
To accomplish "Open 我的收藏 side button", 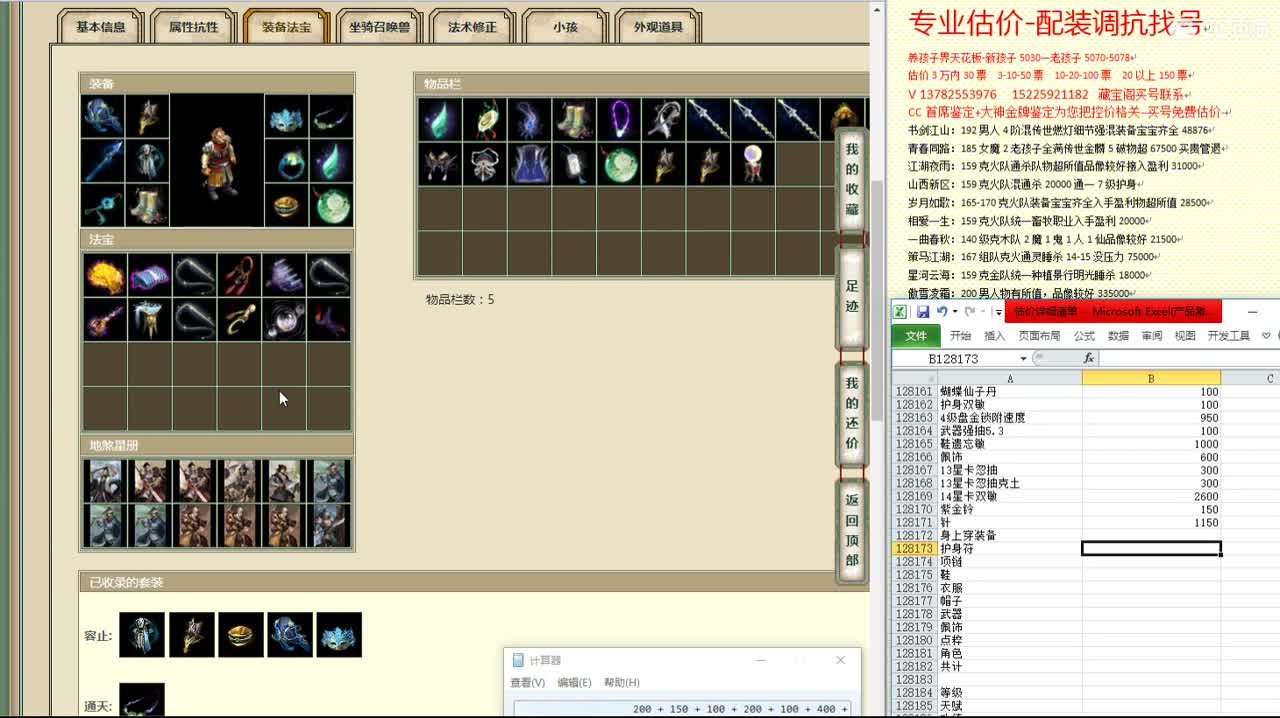I will tap(852, 179).
